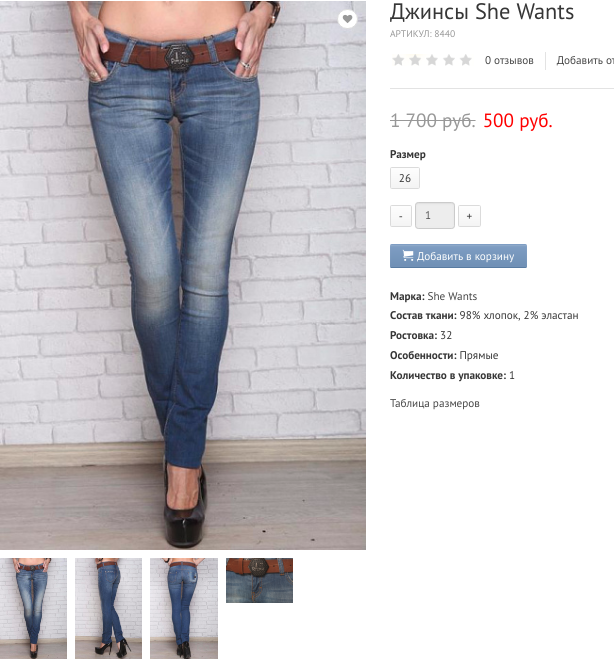This screenshot has width=614, height=665.
Task: Open the main jeans product photo
Action: coord(183,275)
